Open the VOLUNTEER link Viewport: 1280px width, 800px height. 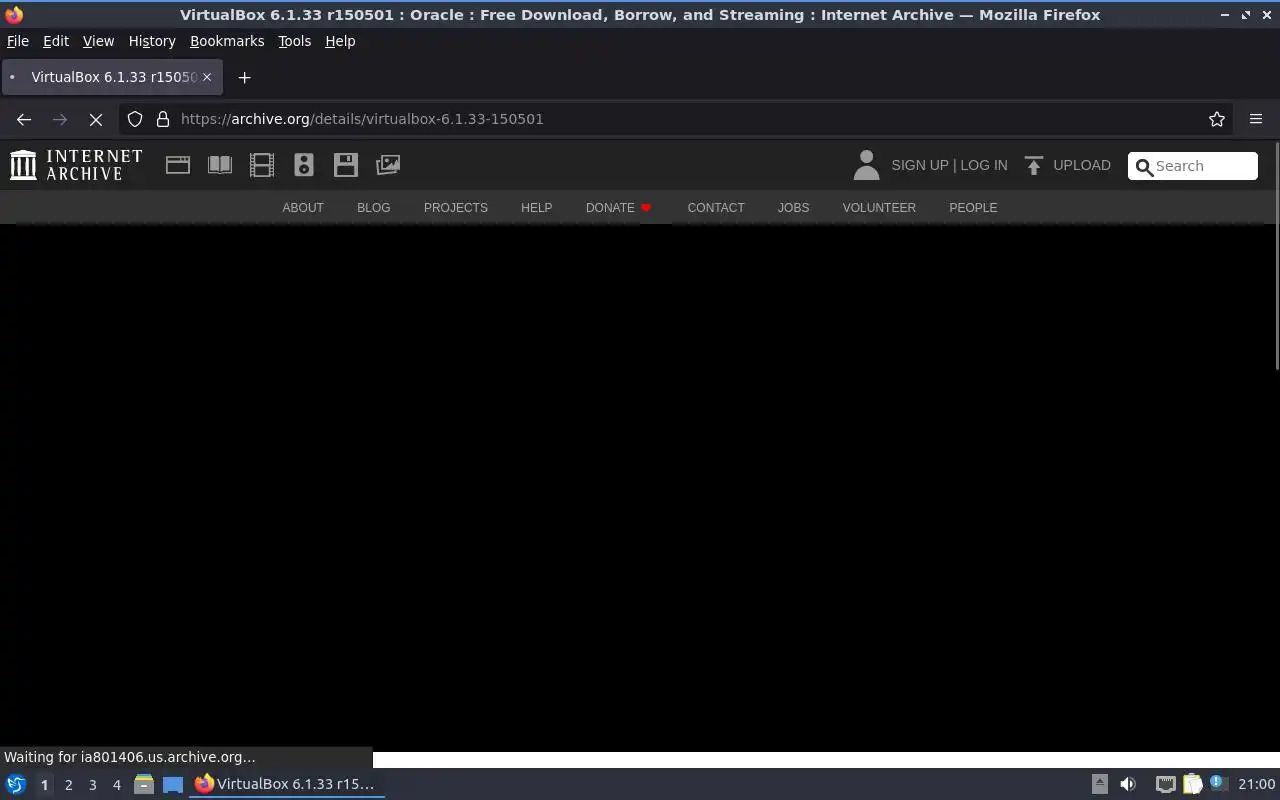[879, 207]
